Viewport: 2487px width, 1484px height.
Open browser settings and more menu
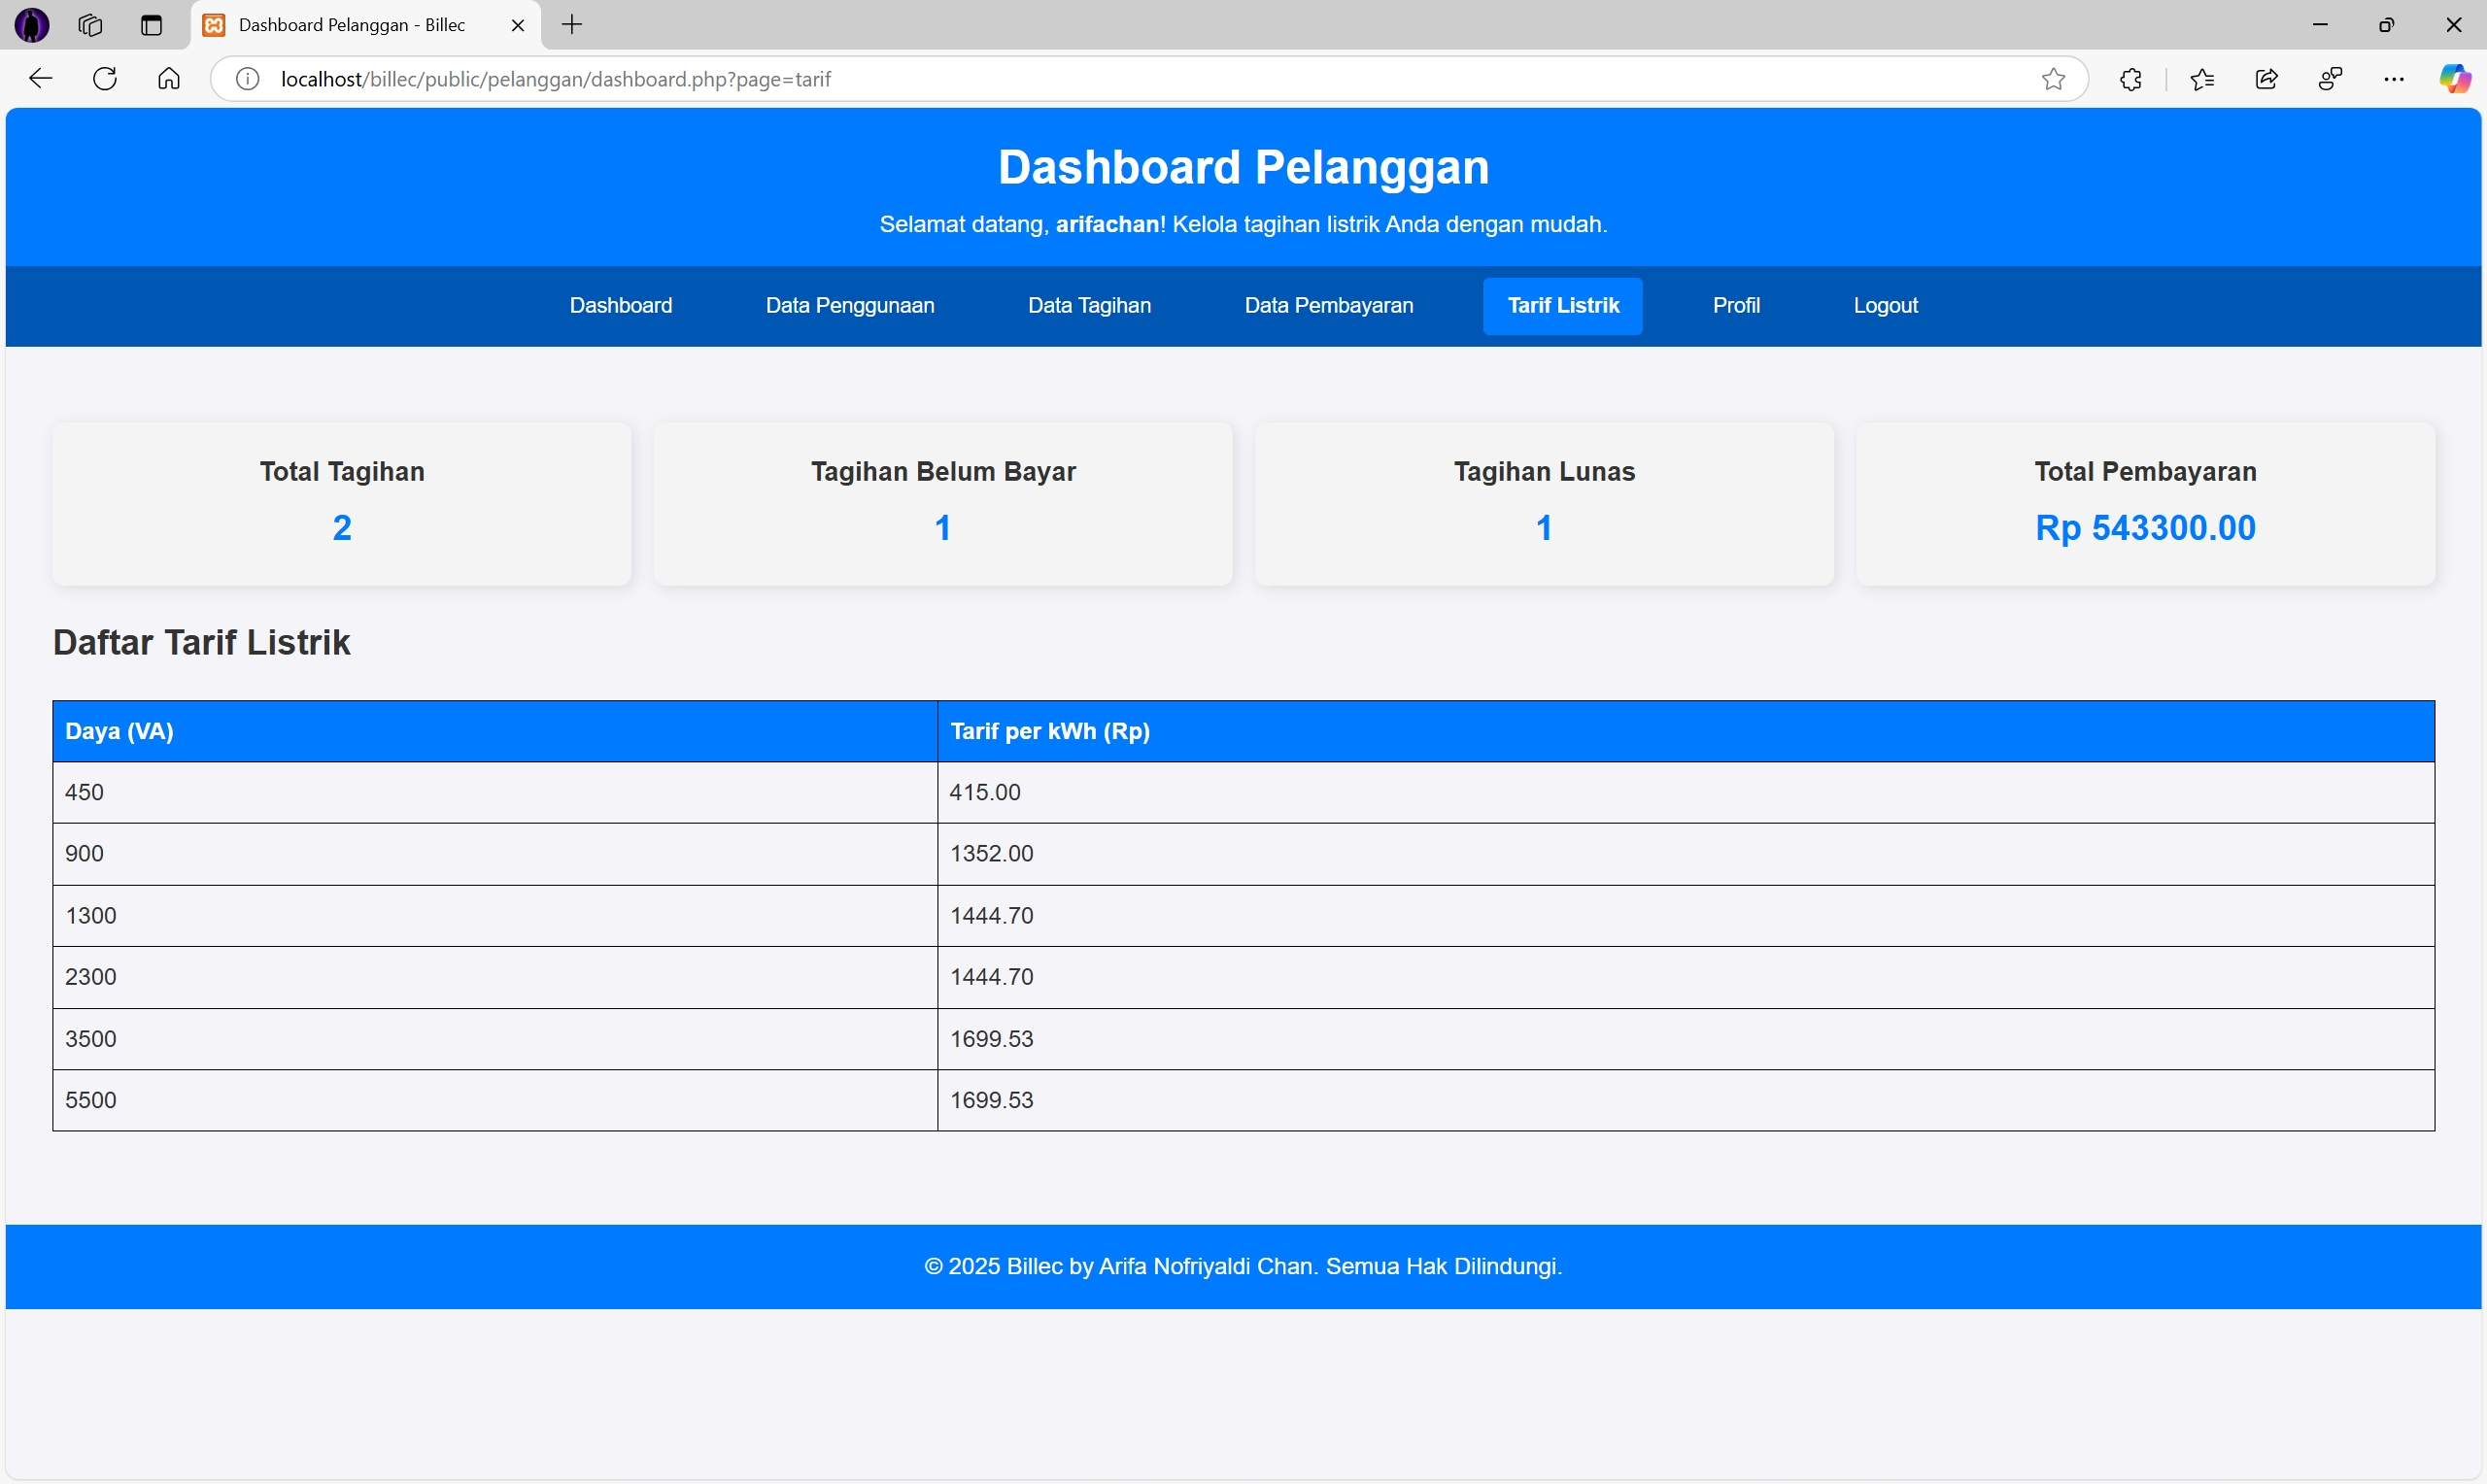pos(2394,79)
